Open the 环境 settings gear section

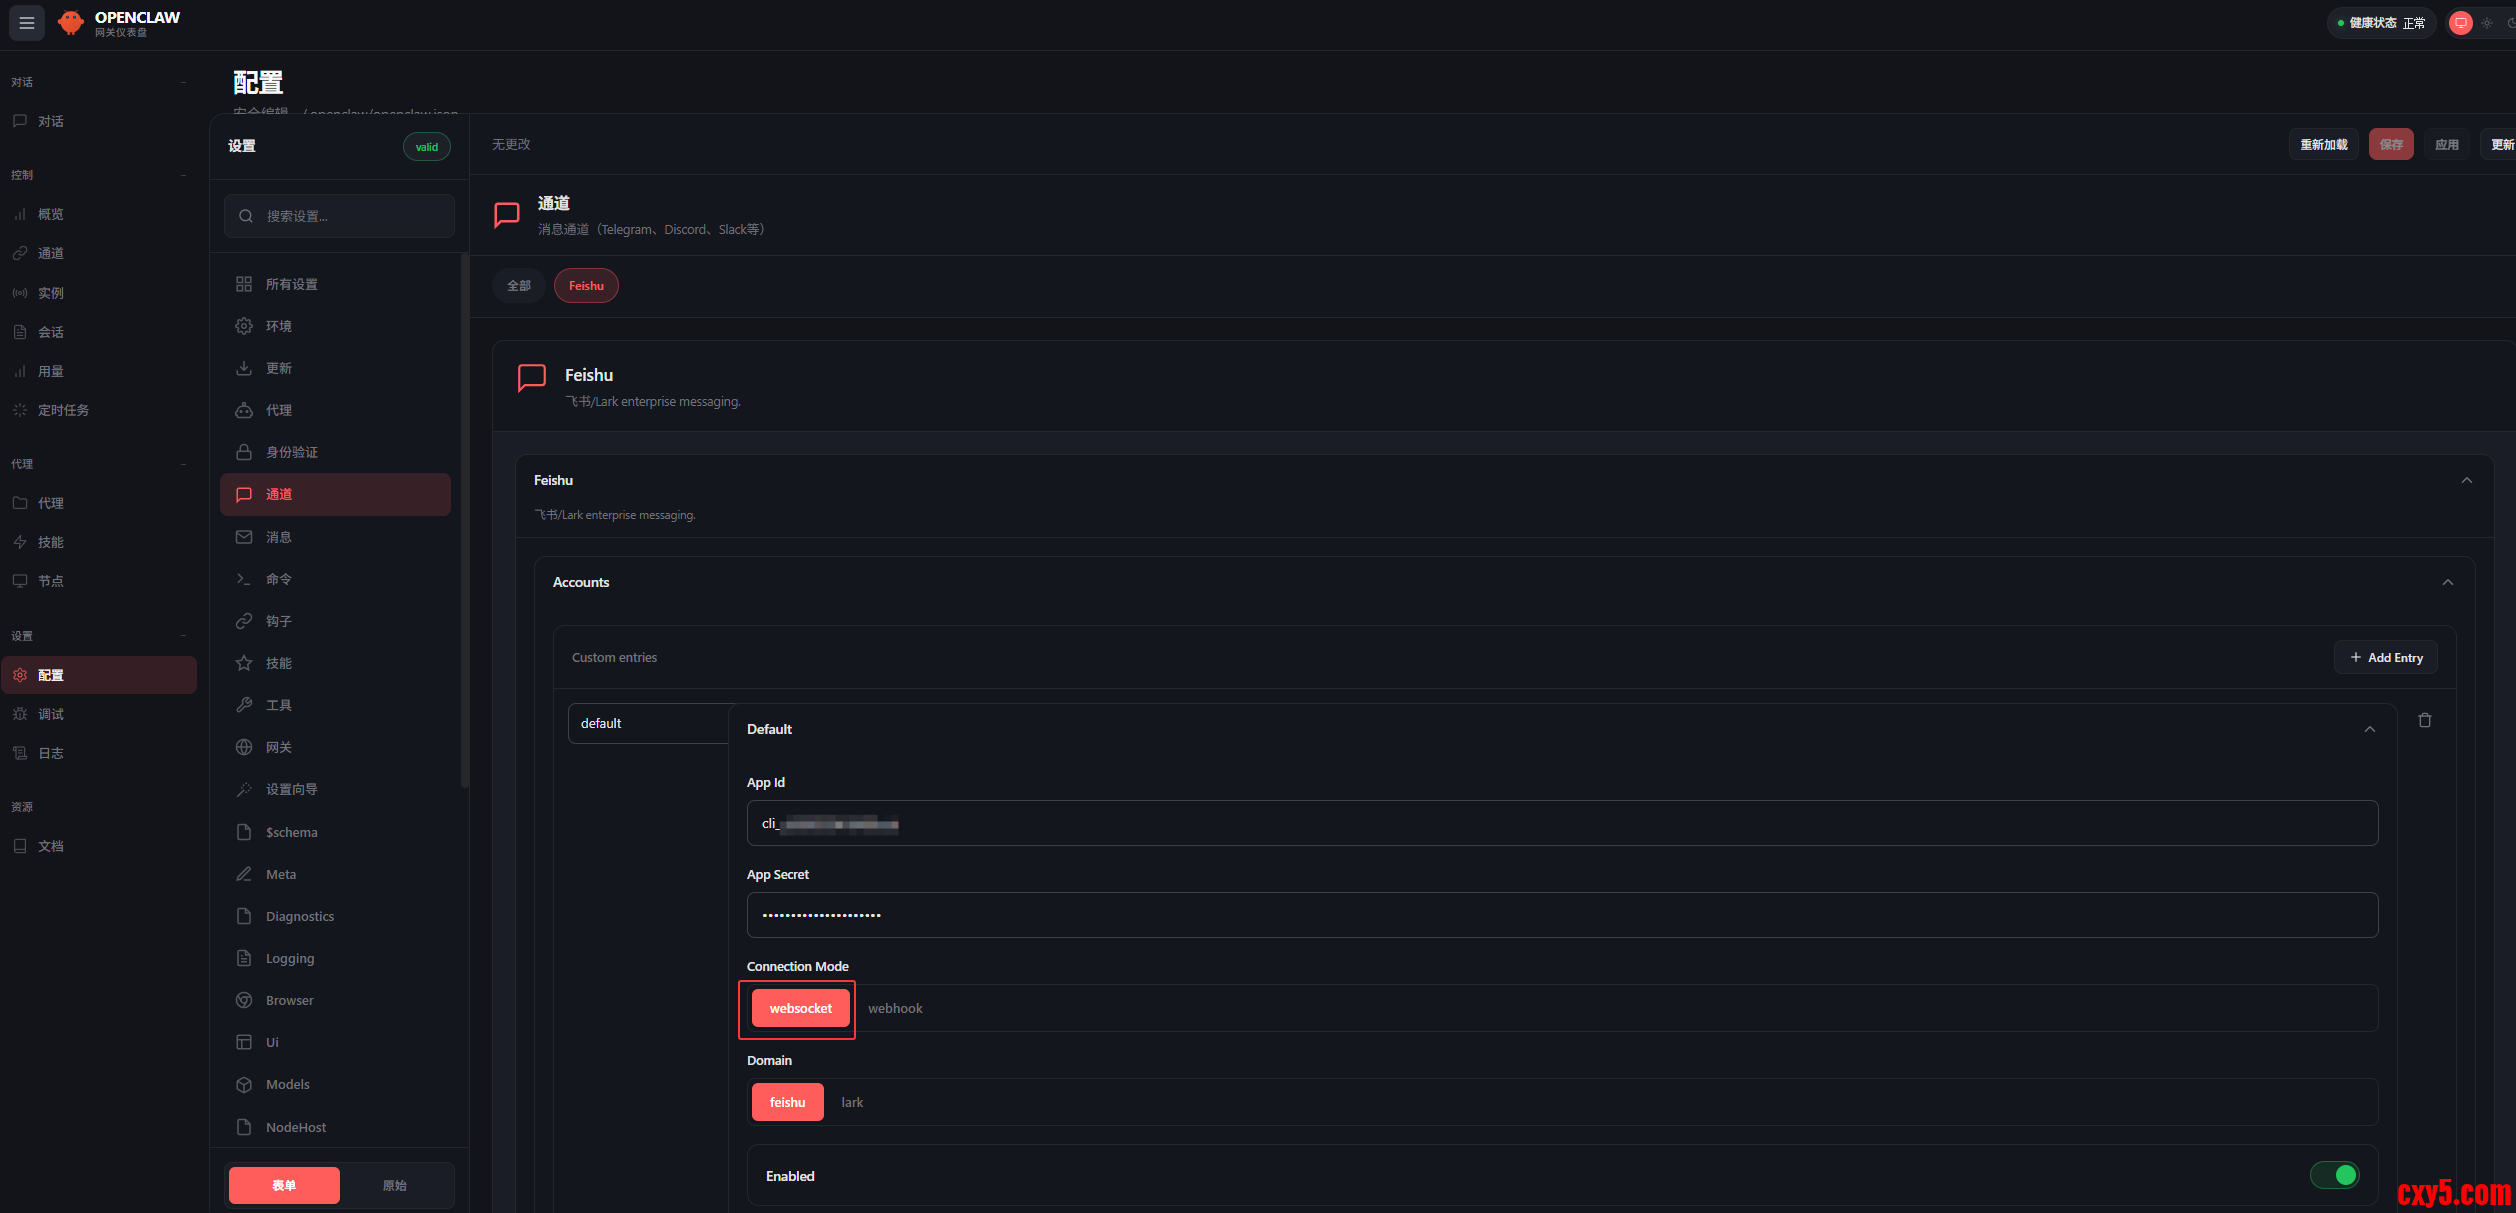[x=279, y=326]
